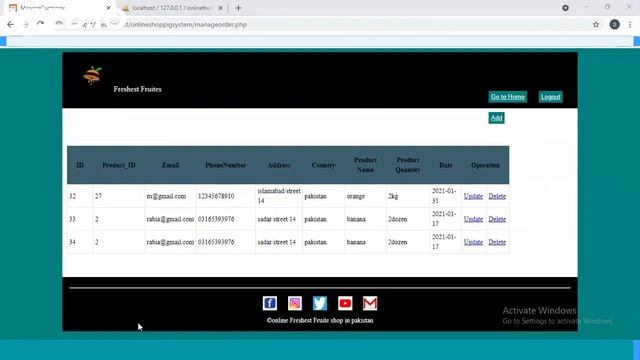Switch to the localhost / 127.0.0.1 tab

tap(173, 8)
